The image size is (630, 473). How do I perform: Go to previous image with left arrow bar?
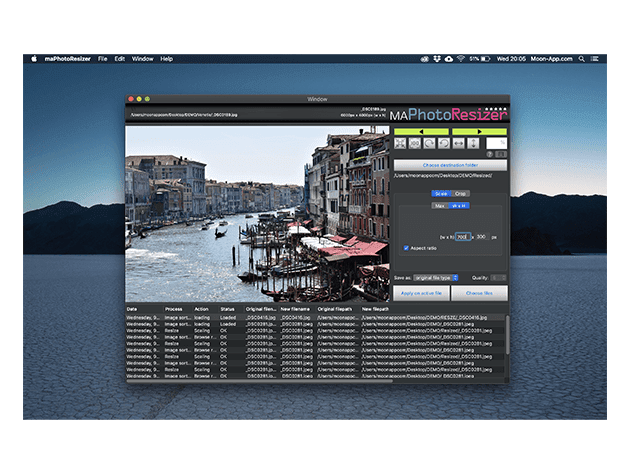(421, 131)
